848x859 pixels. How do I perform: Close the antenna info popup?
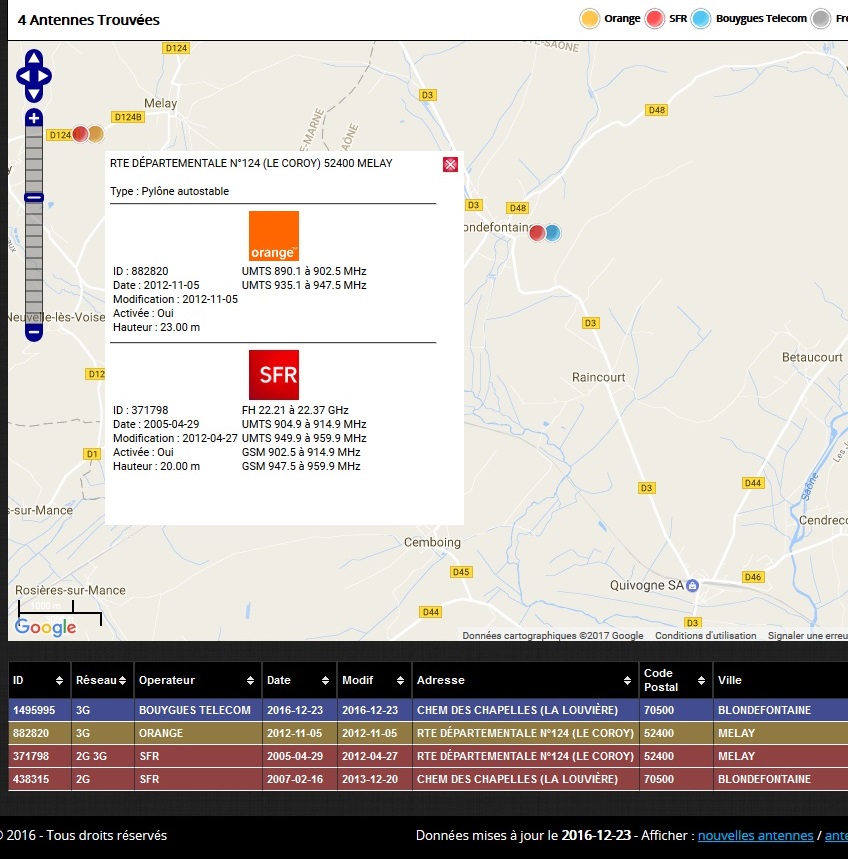coord(450,164)
